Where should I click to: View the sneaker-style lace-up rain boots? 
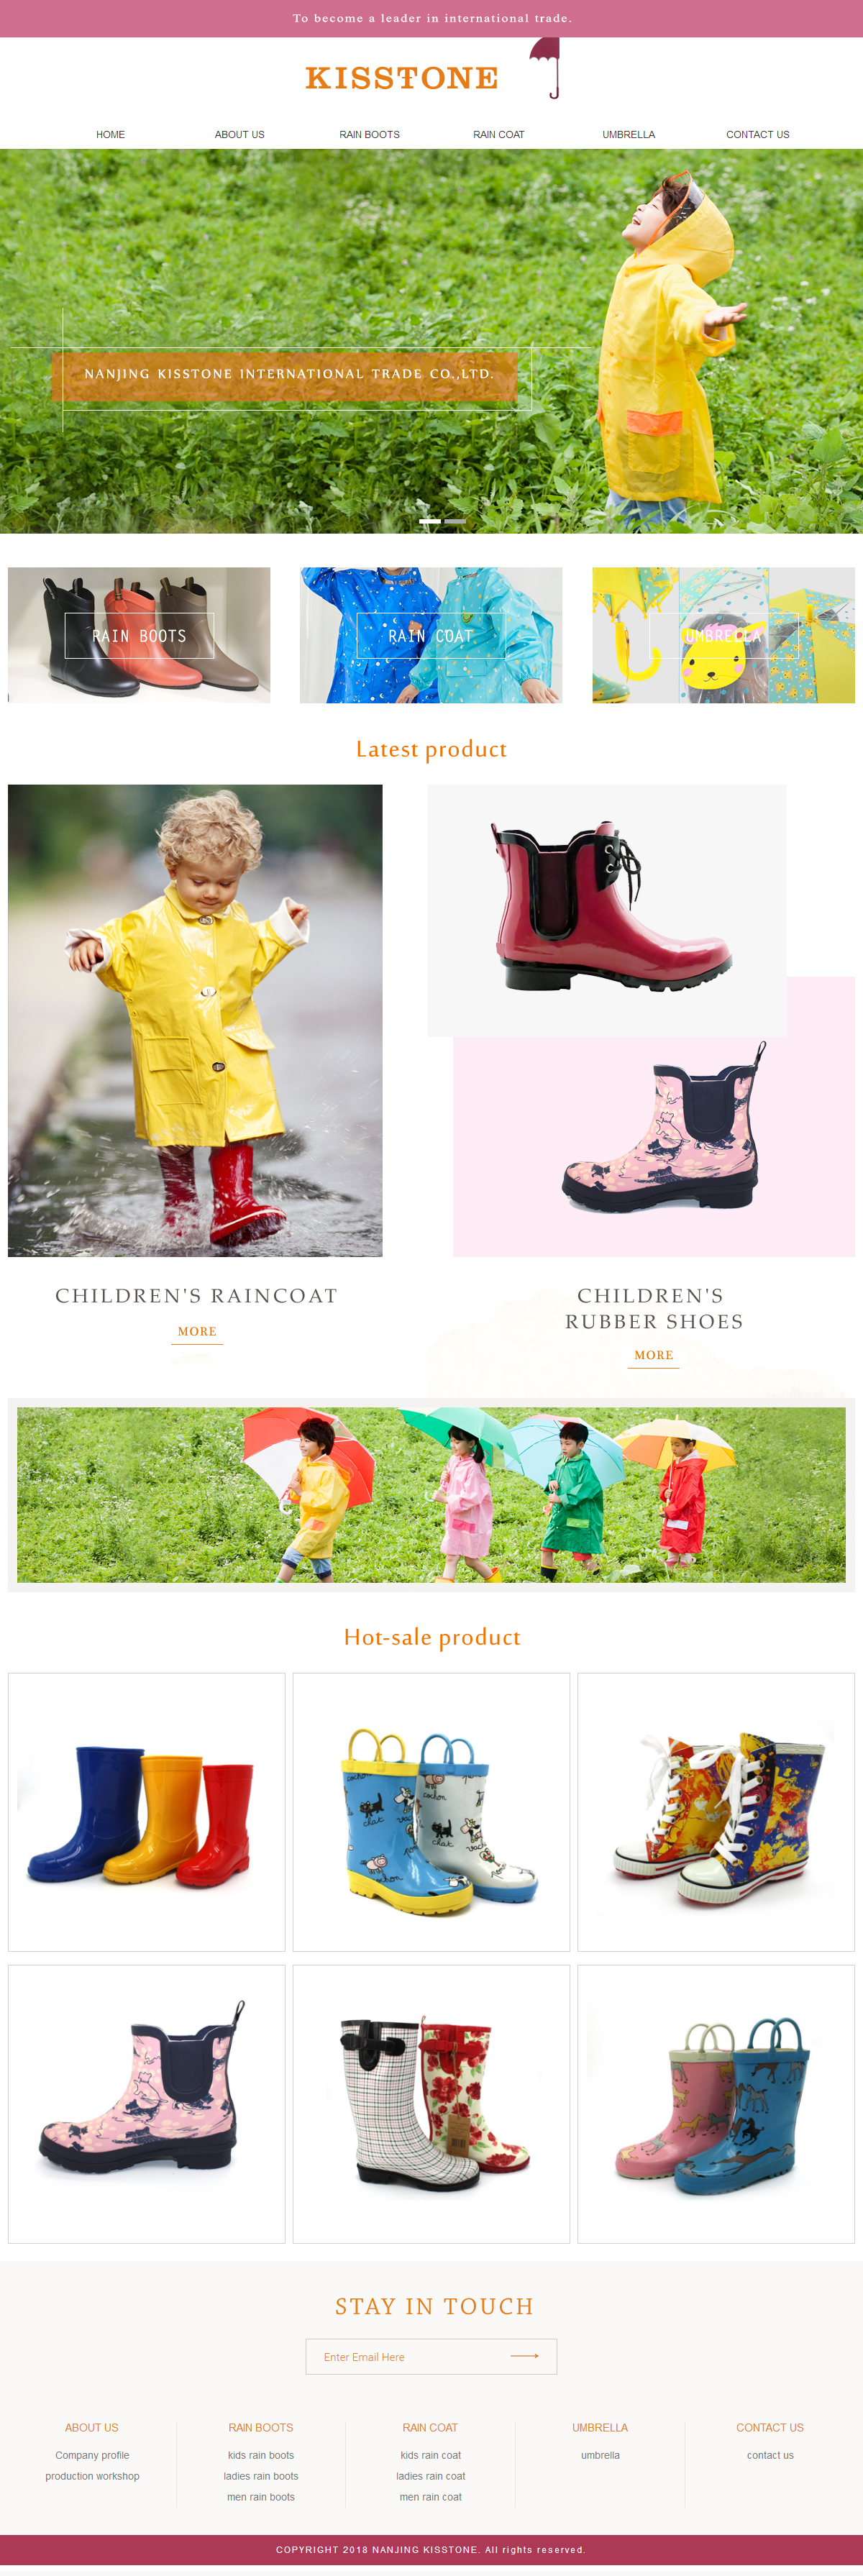tap(716, 1811)
